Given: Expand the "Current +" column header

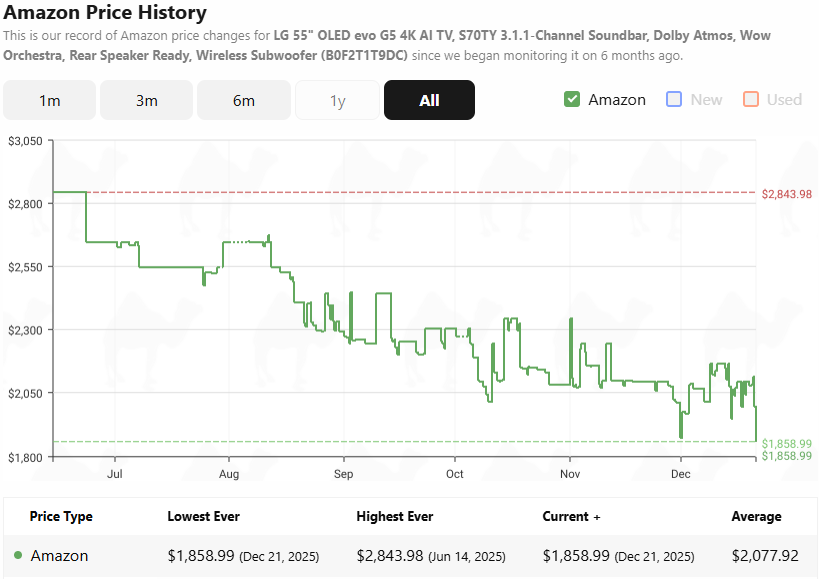Looking at the screenshot, I should click(571, 516).
